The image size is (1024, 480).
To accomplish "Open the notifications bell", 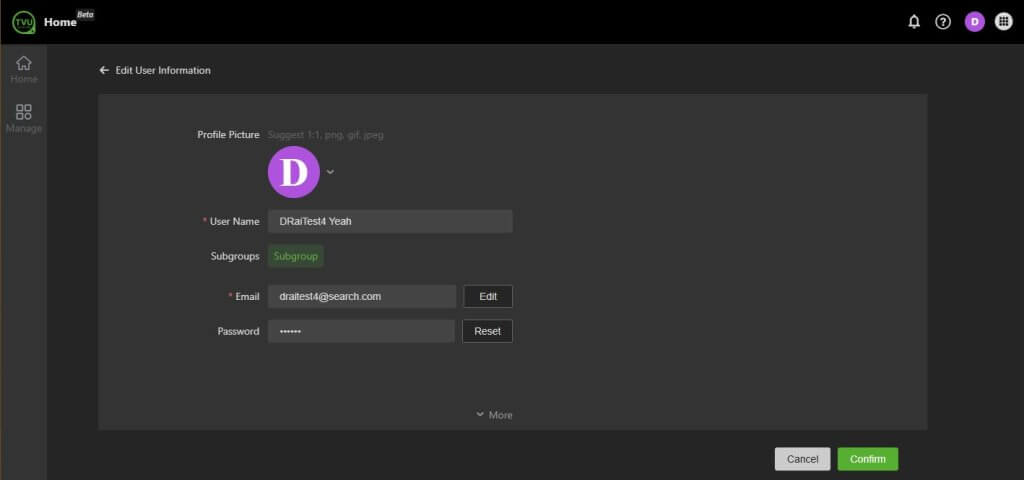I will coord(913,22).
